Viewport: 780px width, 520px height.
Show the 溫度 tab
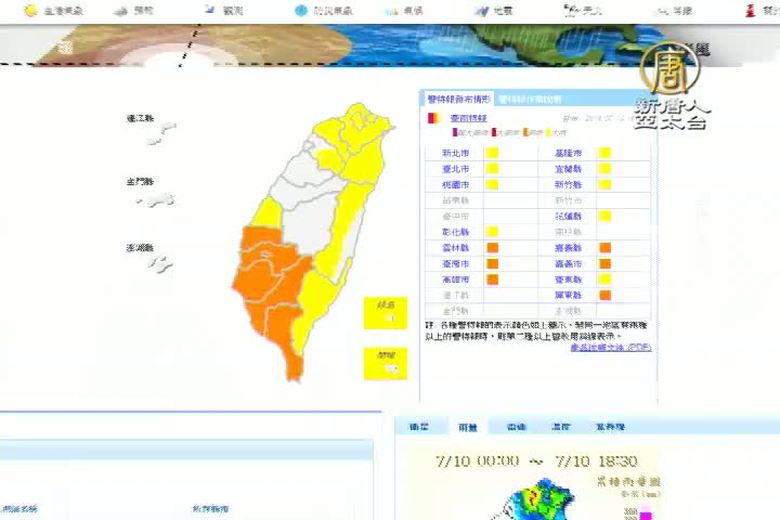pyautogui.click(x=561, y=427)
